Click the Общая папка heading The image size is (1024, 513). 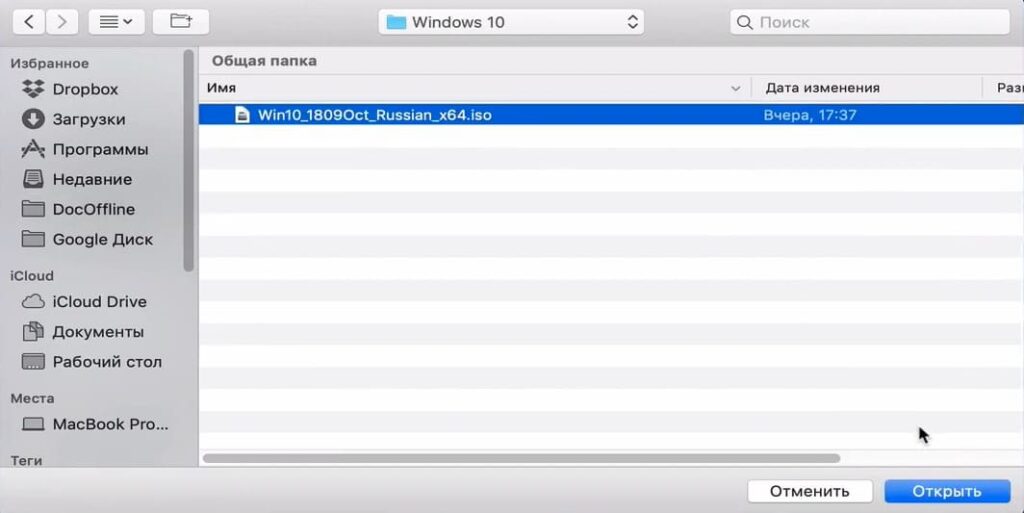point(264,61)
